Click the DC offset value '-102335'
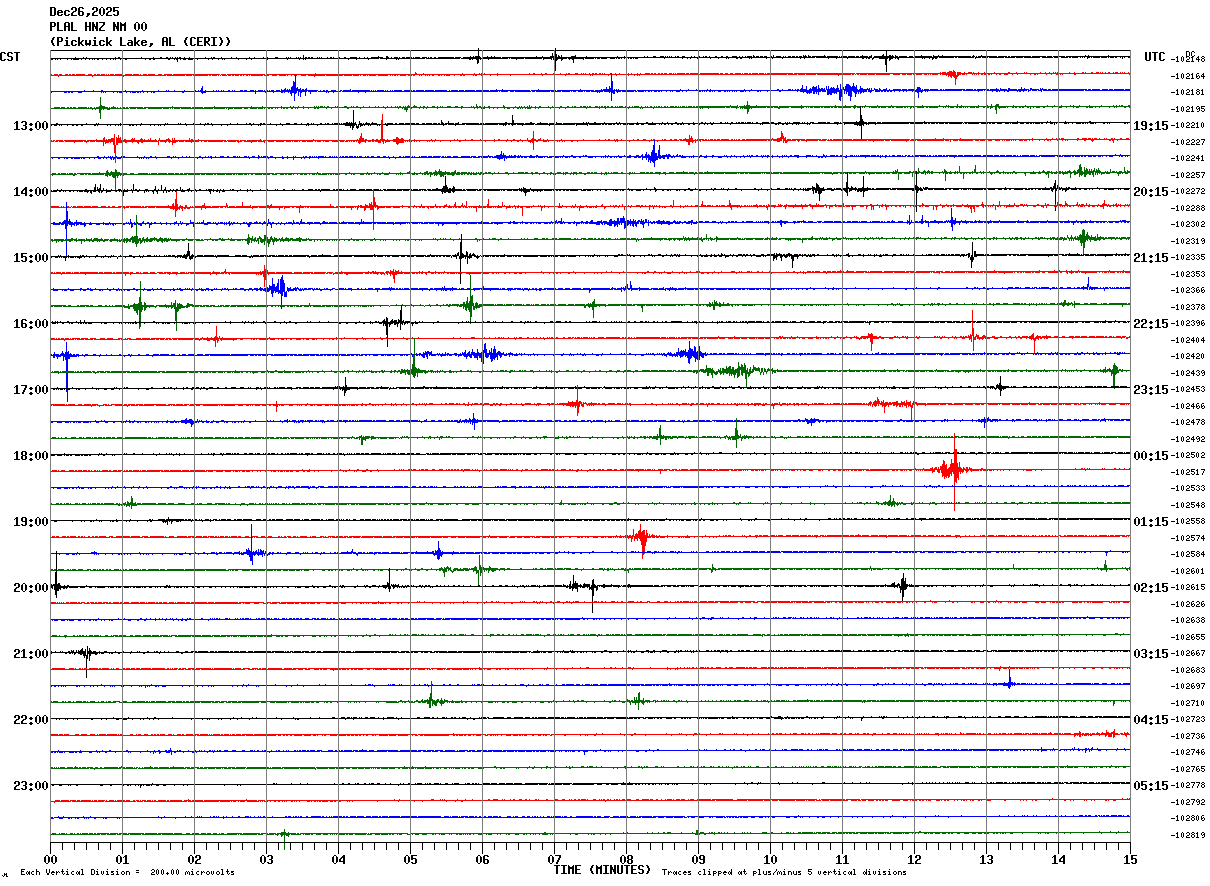The image size is (1210, 886). (x=1189, y=258)
